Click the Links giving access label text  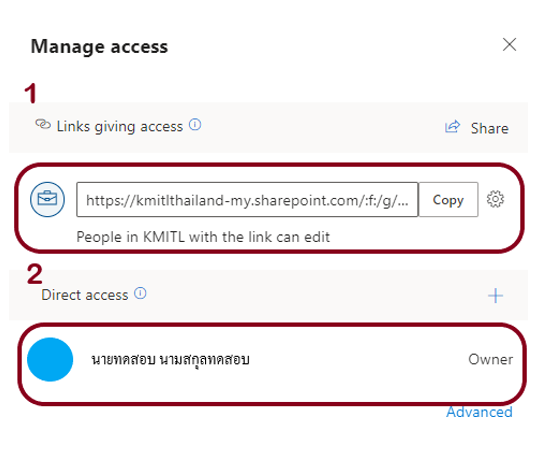(120, 127)
